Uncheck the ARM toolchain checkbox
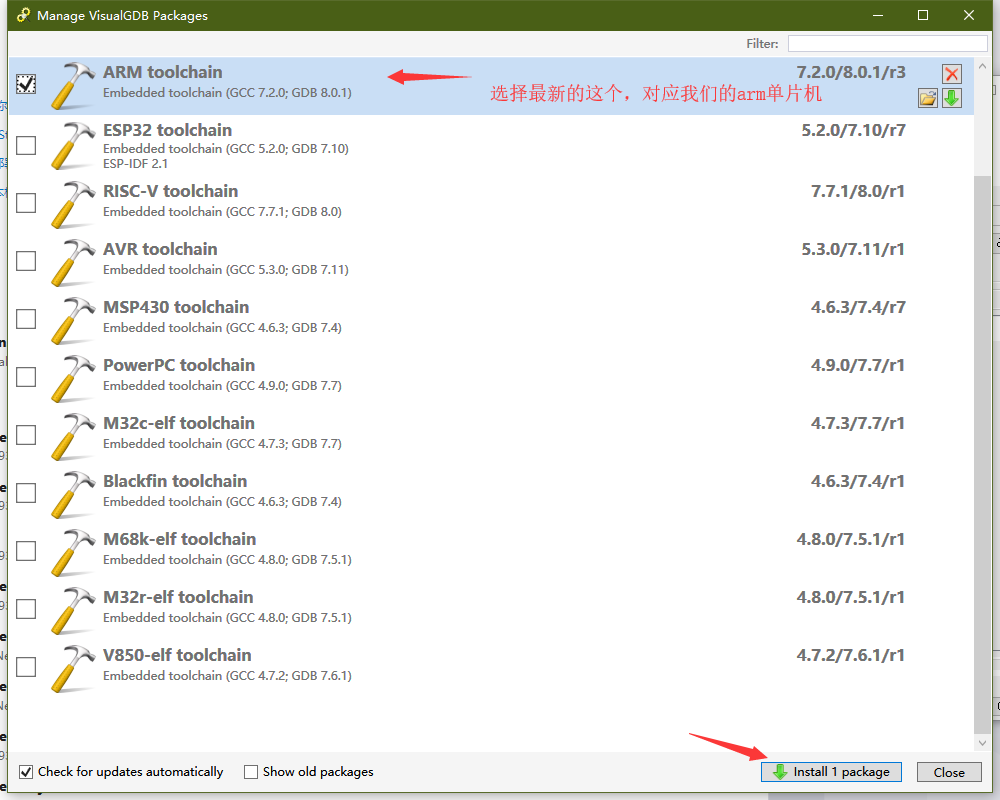This screenshot has height=800, width=1000. pos(26,85)
